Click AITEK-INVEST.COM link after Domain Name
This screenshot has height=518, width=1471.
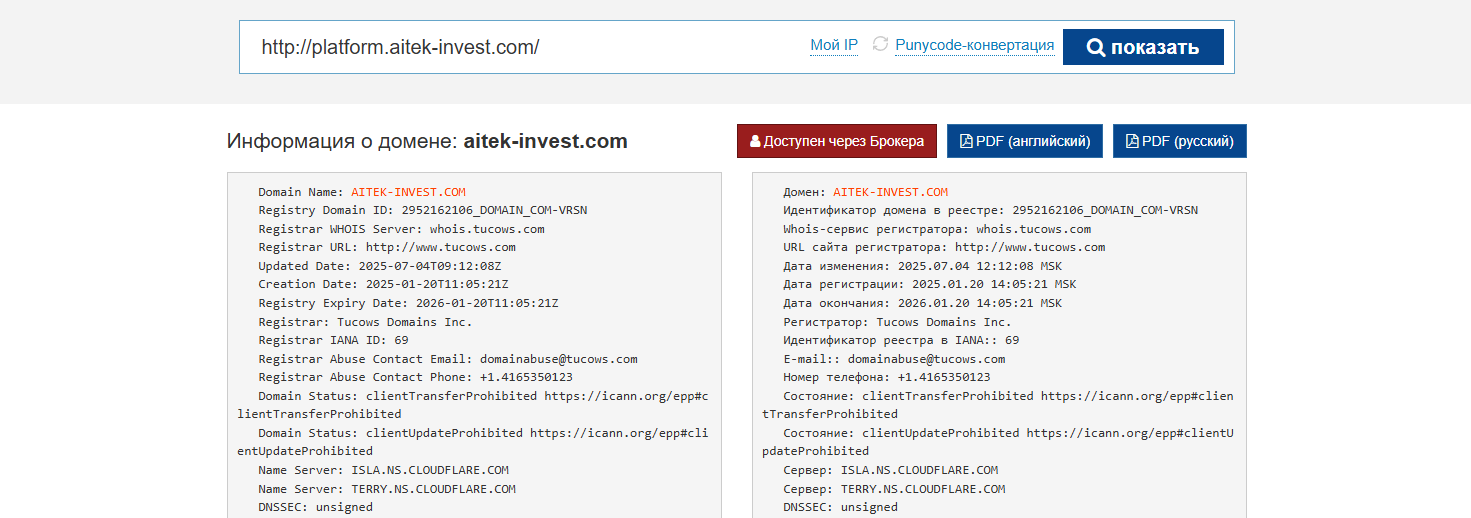pyautogui.click(x=408, y=192)
